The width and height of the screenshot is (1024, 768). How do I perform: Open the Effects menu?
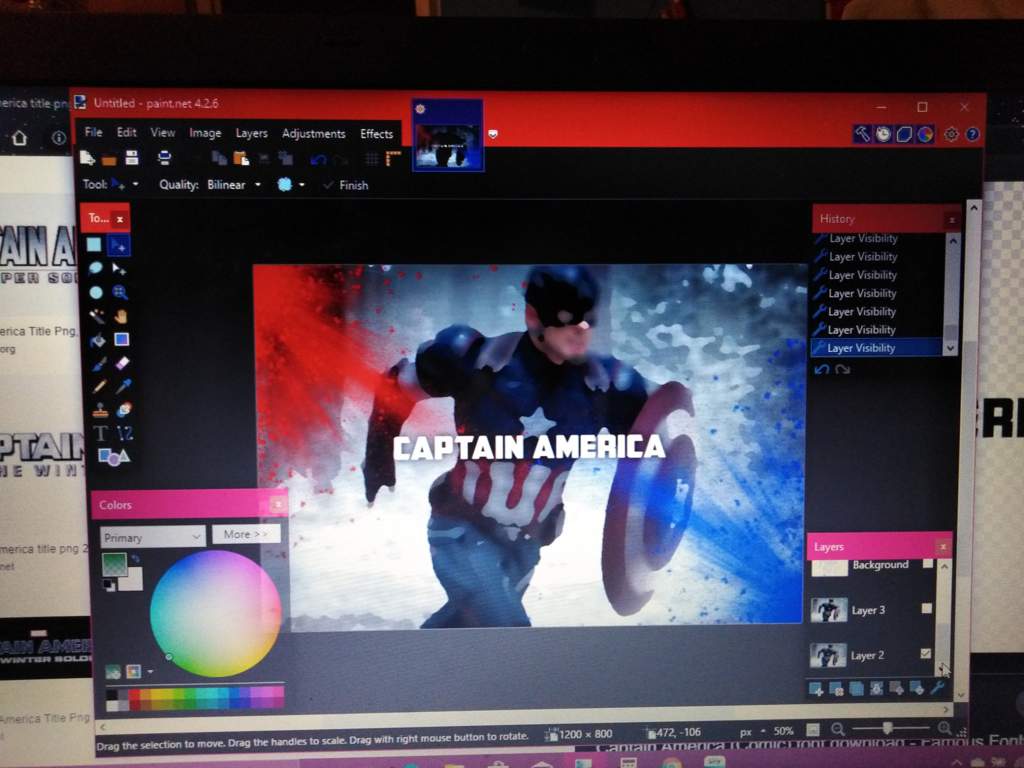[377, 134]
